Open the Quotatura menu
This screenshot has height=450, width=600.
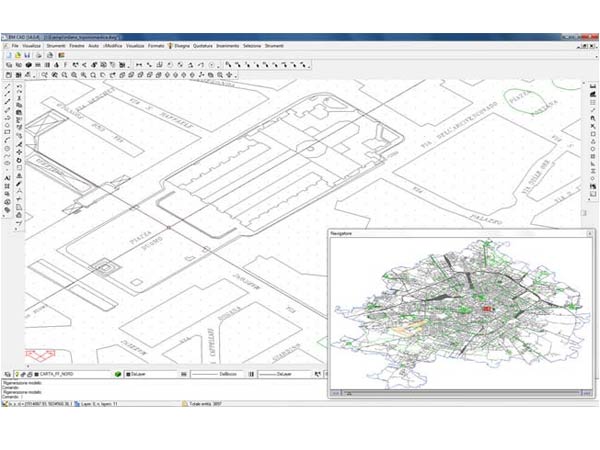pyautogui.click(x=204, y=46)
